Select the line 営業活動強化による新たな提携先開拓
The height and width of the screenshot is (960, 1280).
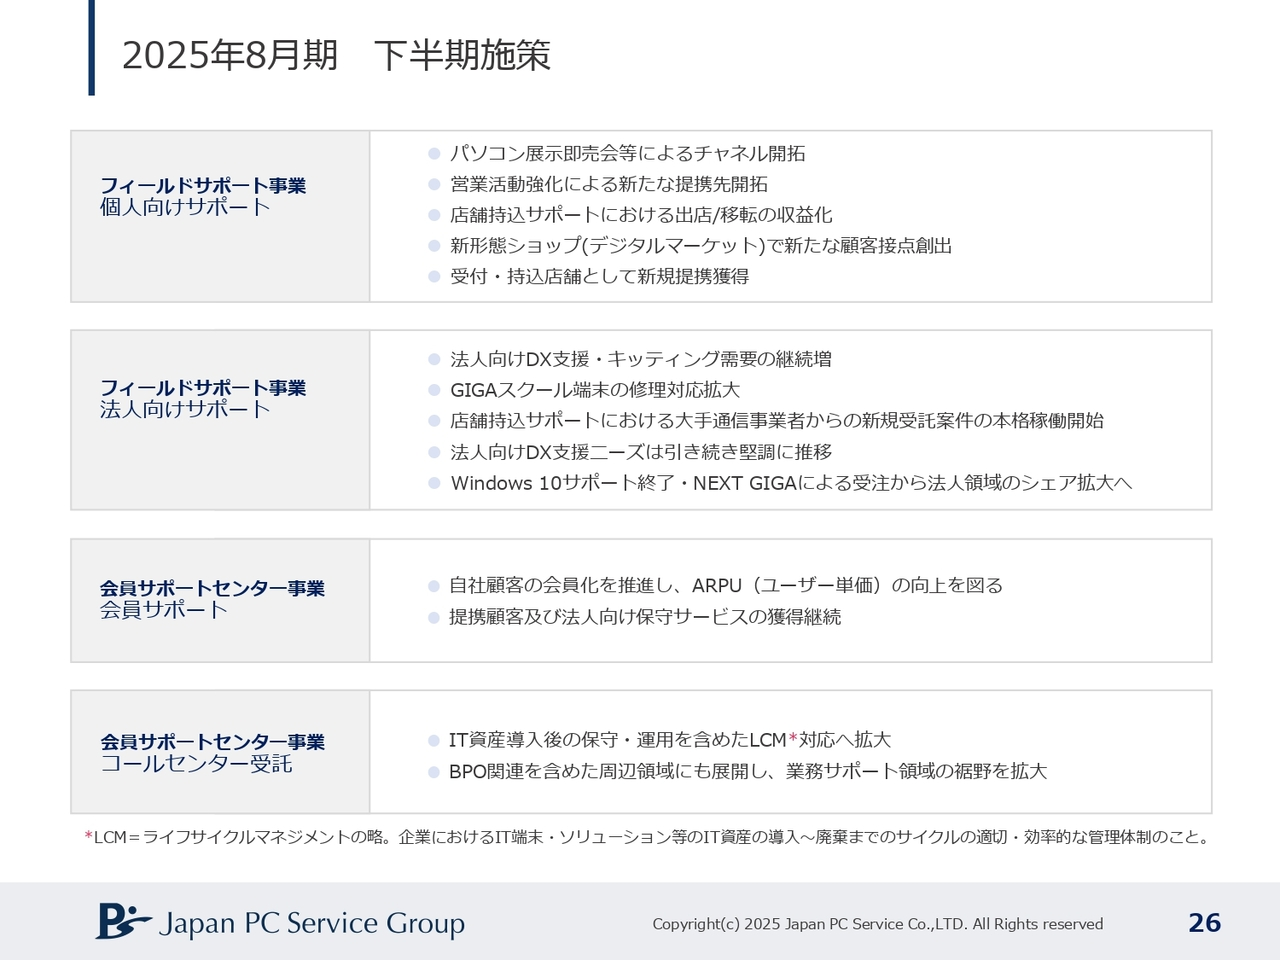(x=609, y=184)
